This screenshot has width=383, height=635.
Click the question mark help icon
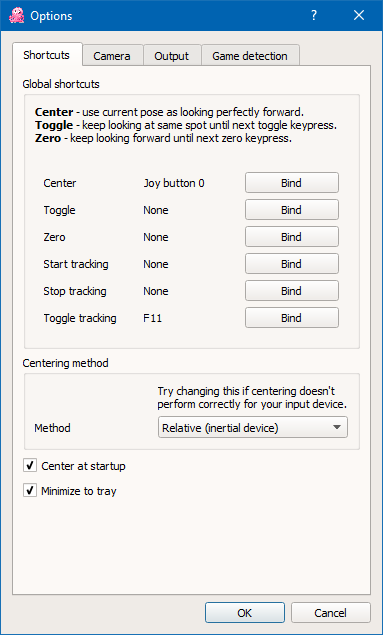pos(314,16)
